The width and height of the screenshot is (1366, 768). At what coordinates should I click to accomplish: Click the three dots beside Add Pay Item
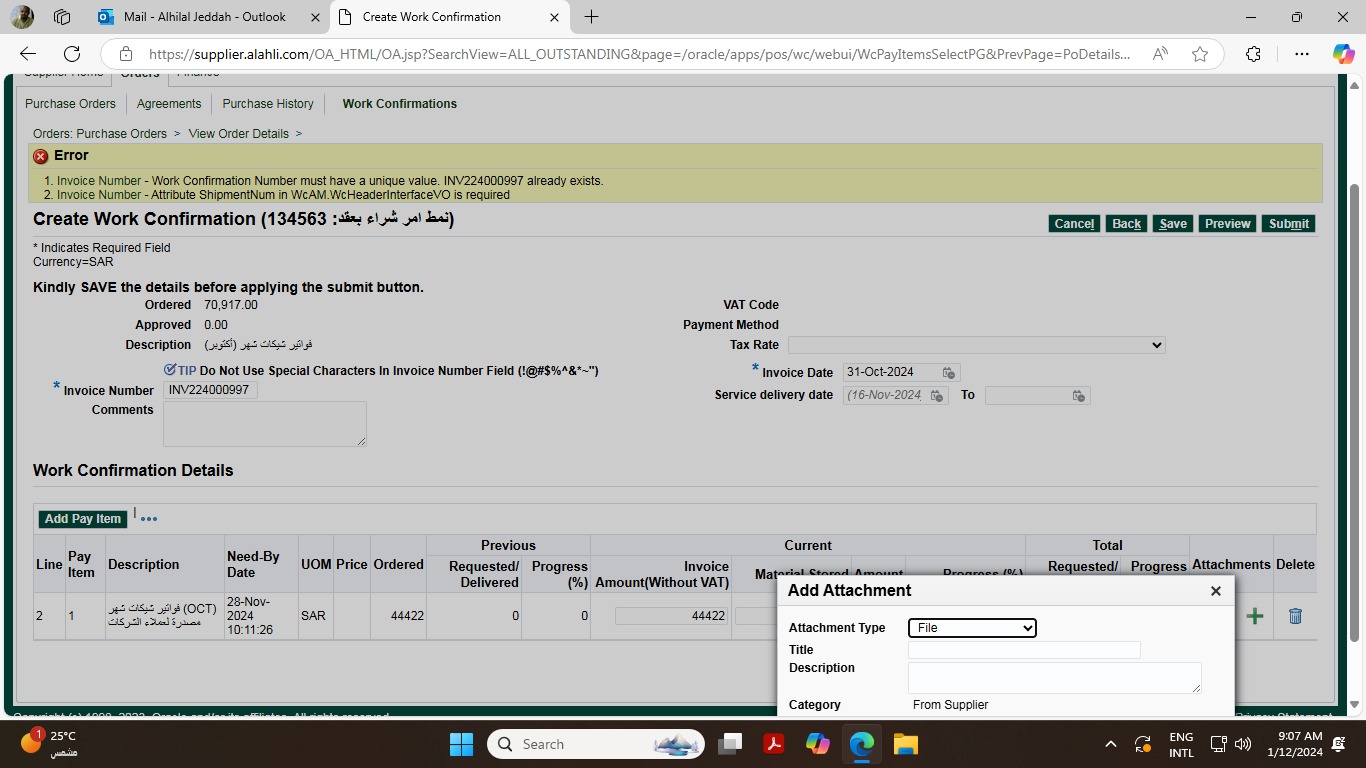(x=149, y=519)
